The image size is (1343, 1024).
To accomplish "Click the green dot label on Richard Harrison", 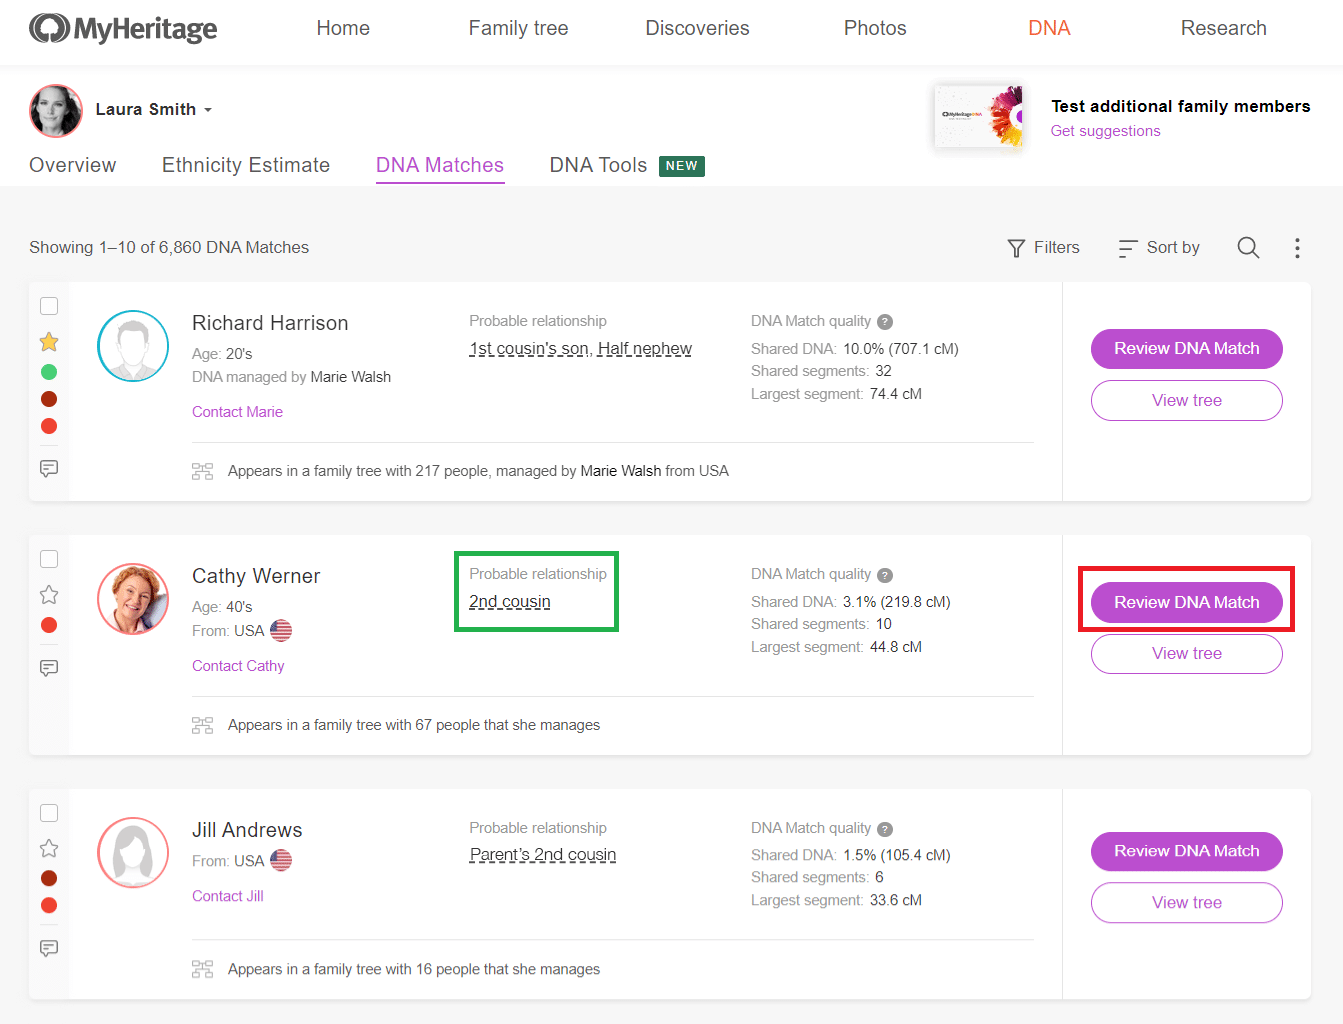I will click(x=49, y=372).
